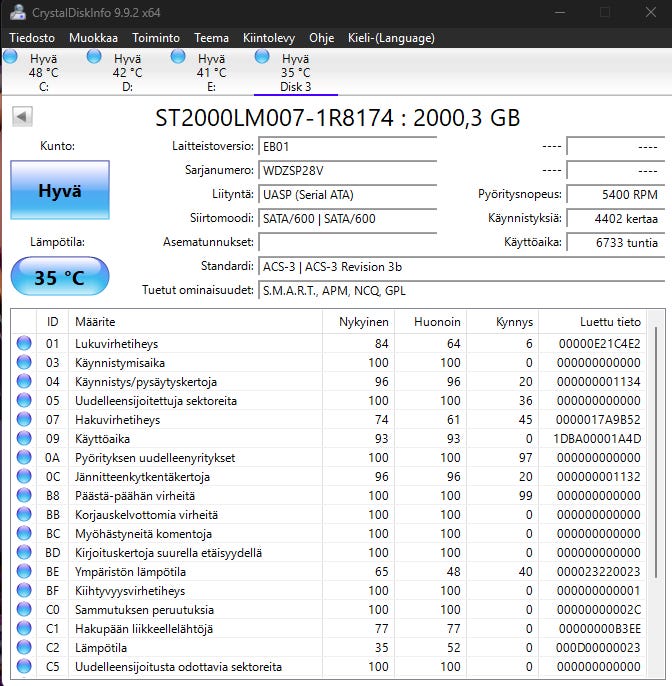Select the D: drive tab at 42 °C

[x=127, y=72]
